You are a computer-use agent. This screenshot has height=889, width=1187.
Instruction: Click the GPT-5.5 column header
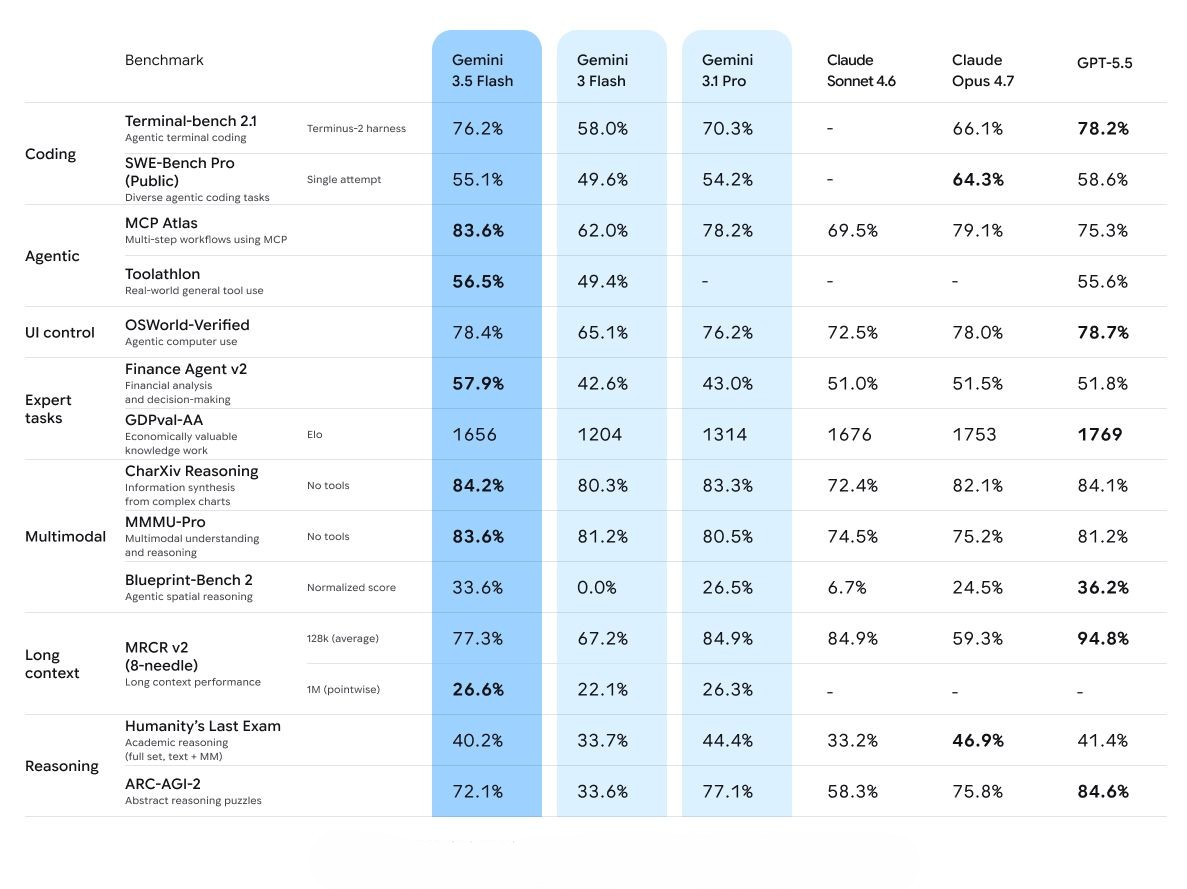[x=1104, y=63]
